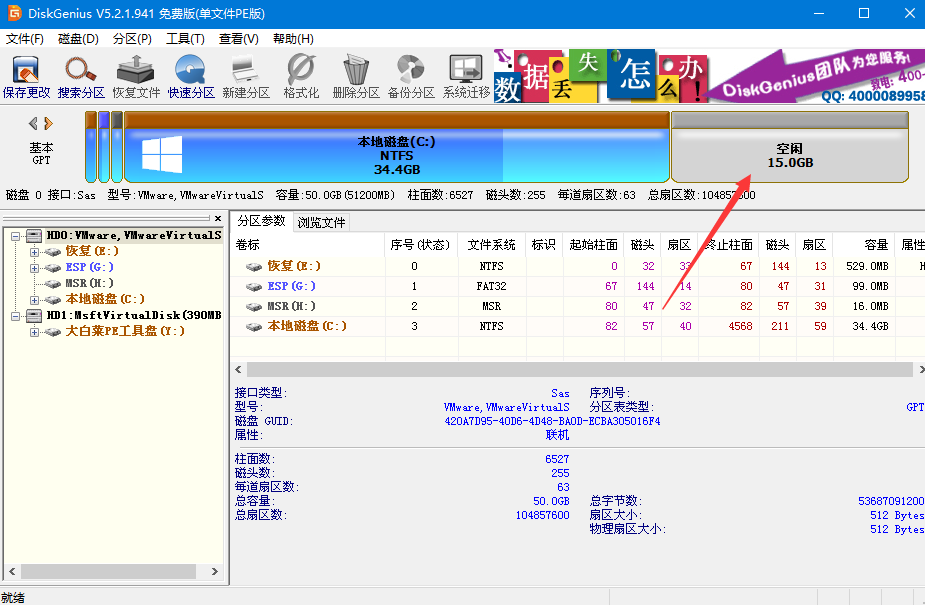This screenshot has width=925, height=605.
Task: Open the 搜索分区 search partition tool
Action: coord(81,77)
